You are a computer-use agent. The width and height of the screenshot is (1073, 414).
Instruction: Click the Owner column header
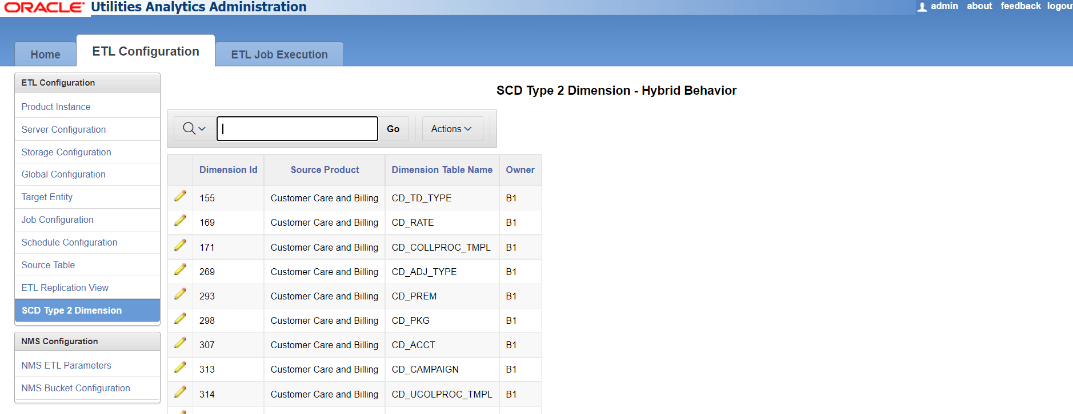[520, 170]
